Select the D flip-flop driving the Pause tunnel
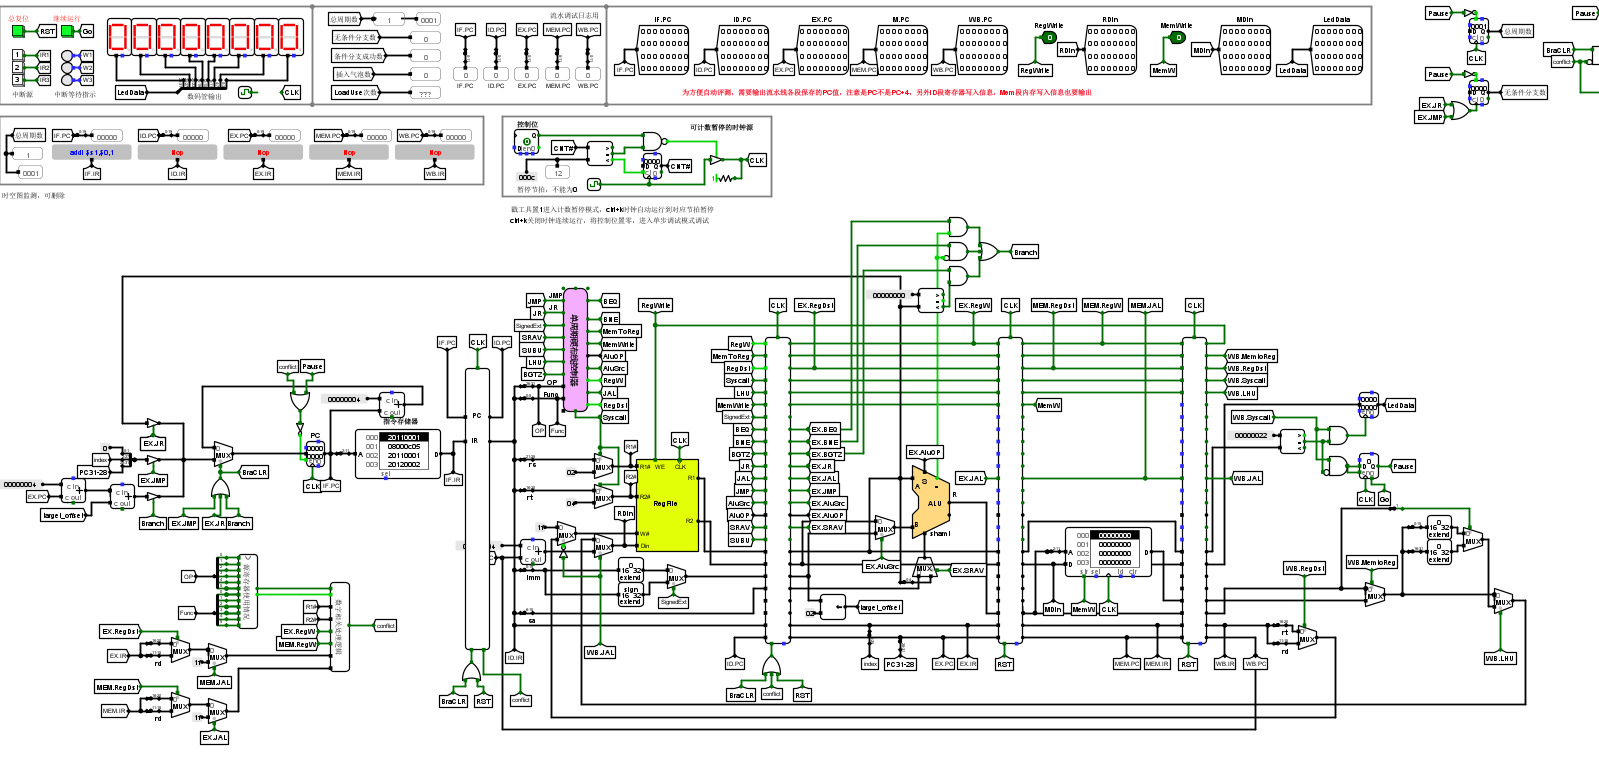Viewport: 1599px width, 767px height. click(1368, 466)
